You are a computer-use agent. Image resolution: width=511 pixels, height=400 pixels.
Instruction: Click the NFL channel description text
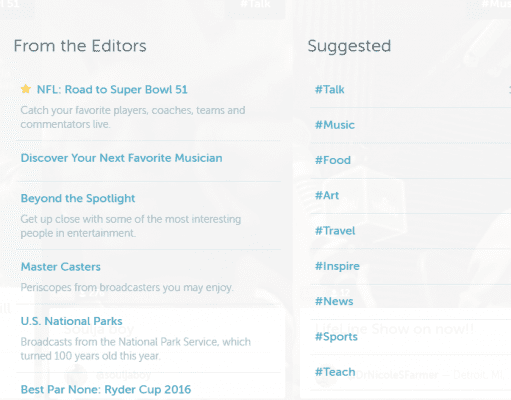pyautogui.click(x=133, y=117)
